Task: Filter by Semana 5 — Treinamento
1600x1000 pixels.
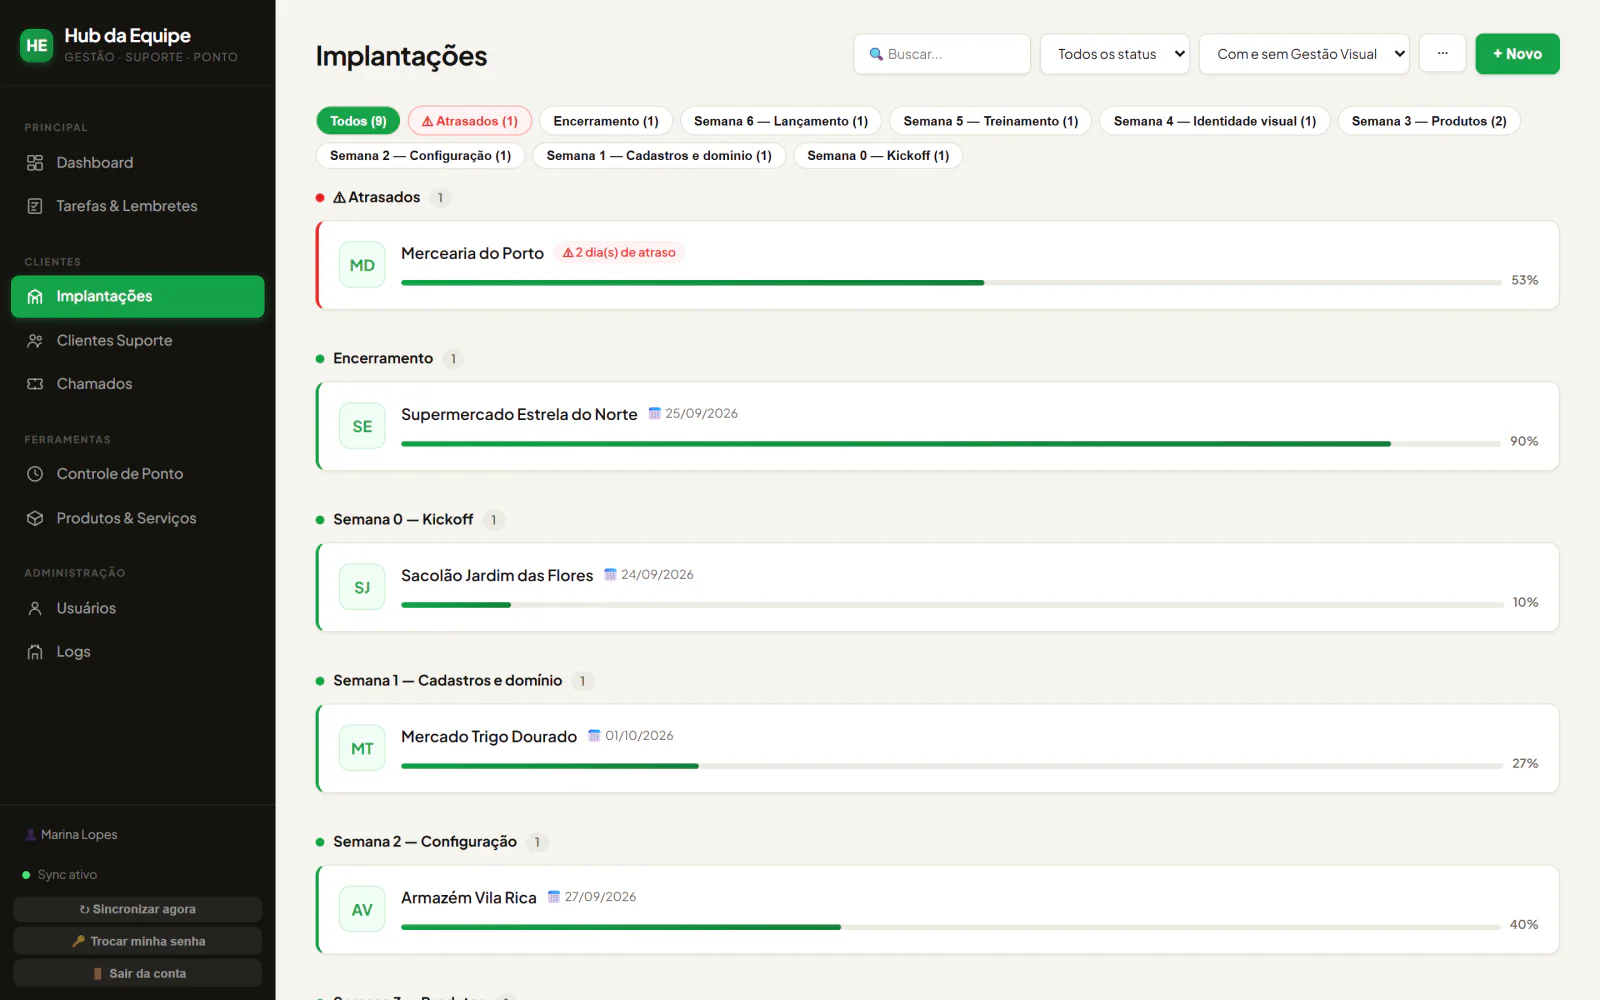Action: (x=991, y=121)
